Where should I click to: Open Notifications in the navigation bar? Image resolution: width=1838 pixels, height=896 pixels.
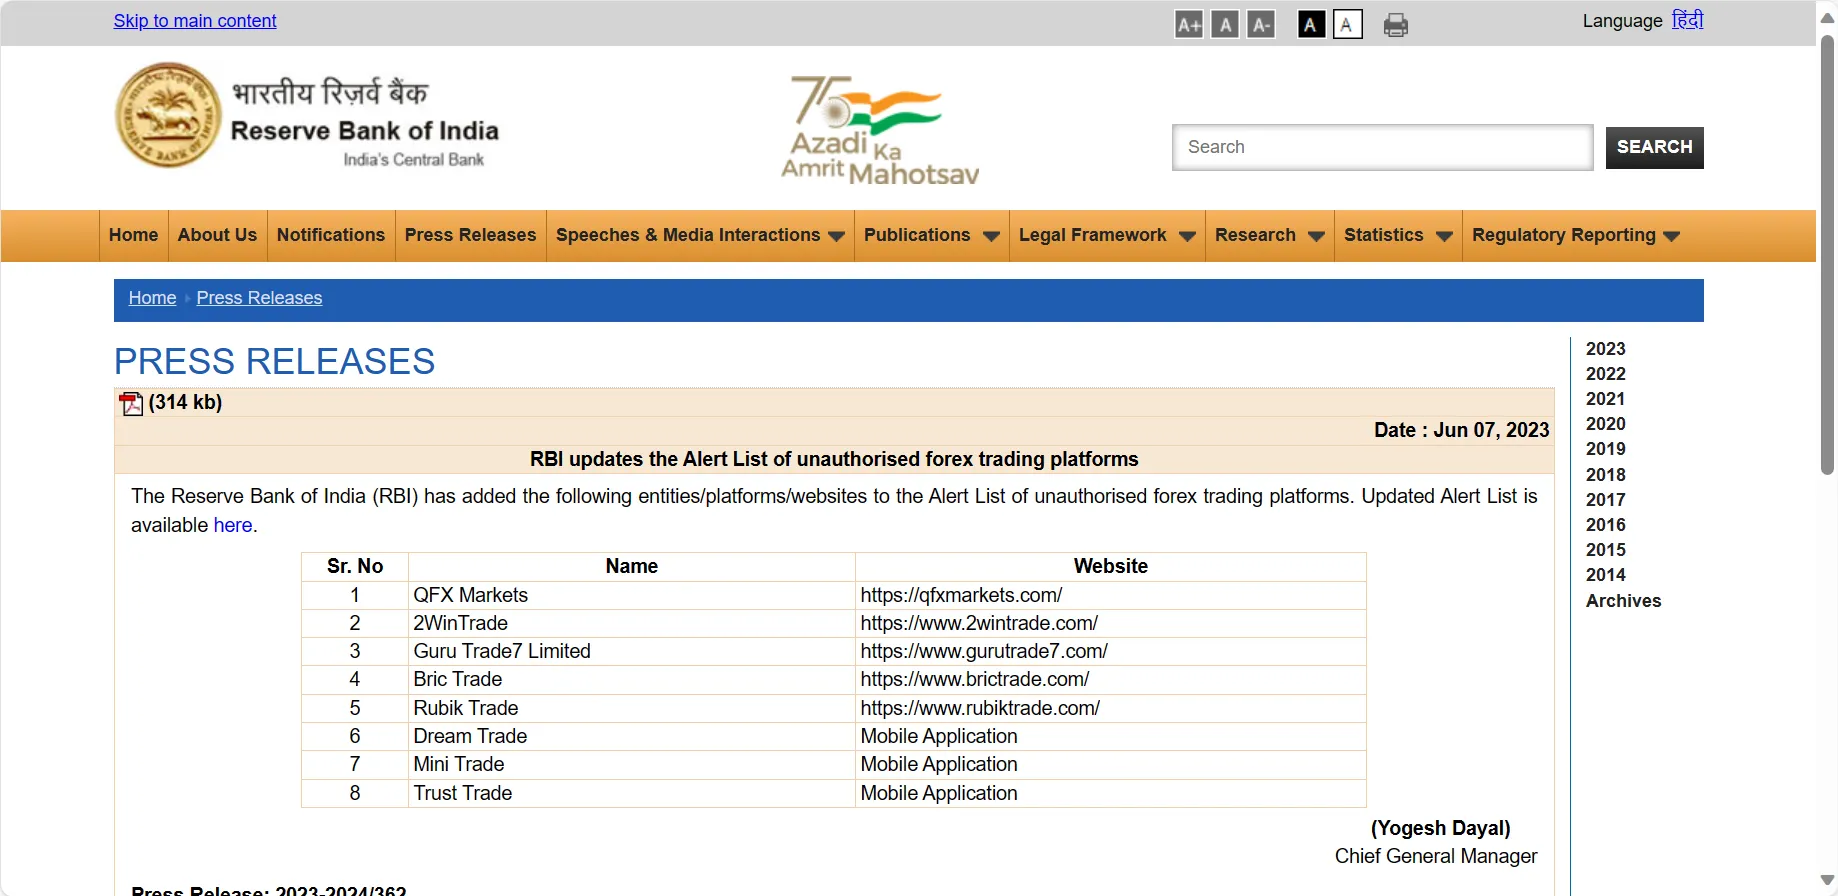pos(331,235)
